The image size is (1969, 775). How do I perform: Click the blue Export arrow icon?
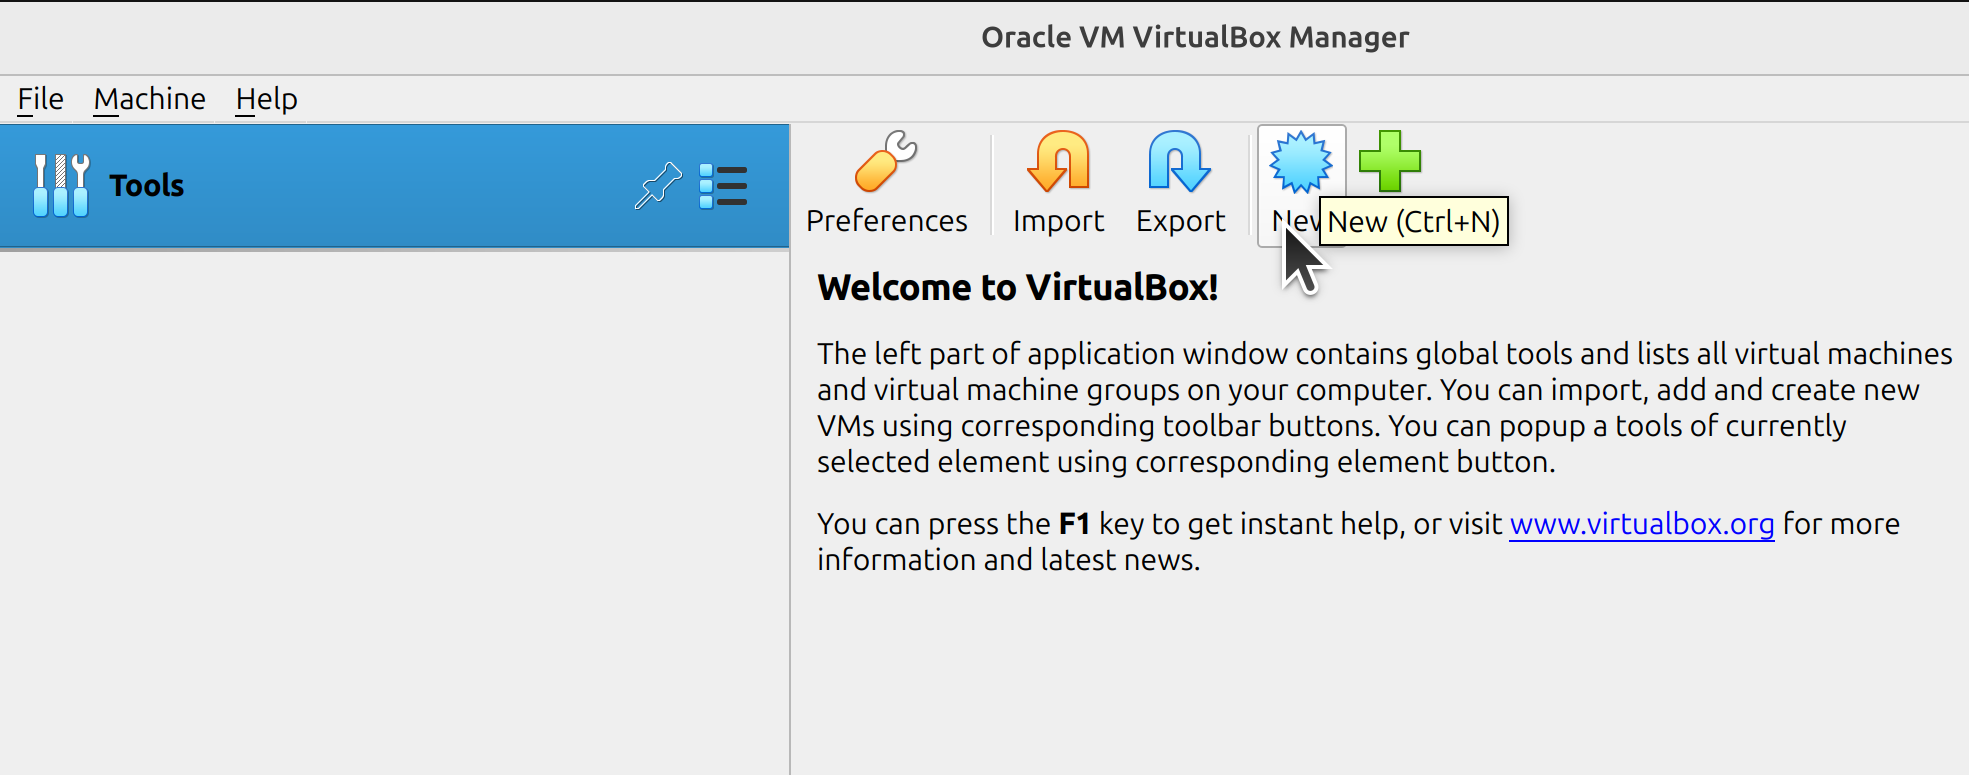pos(1179,161)
